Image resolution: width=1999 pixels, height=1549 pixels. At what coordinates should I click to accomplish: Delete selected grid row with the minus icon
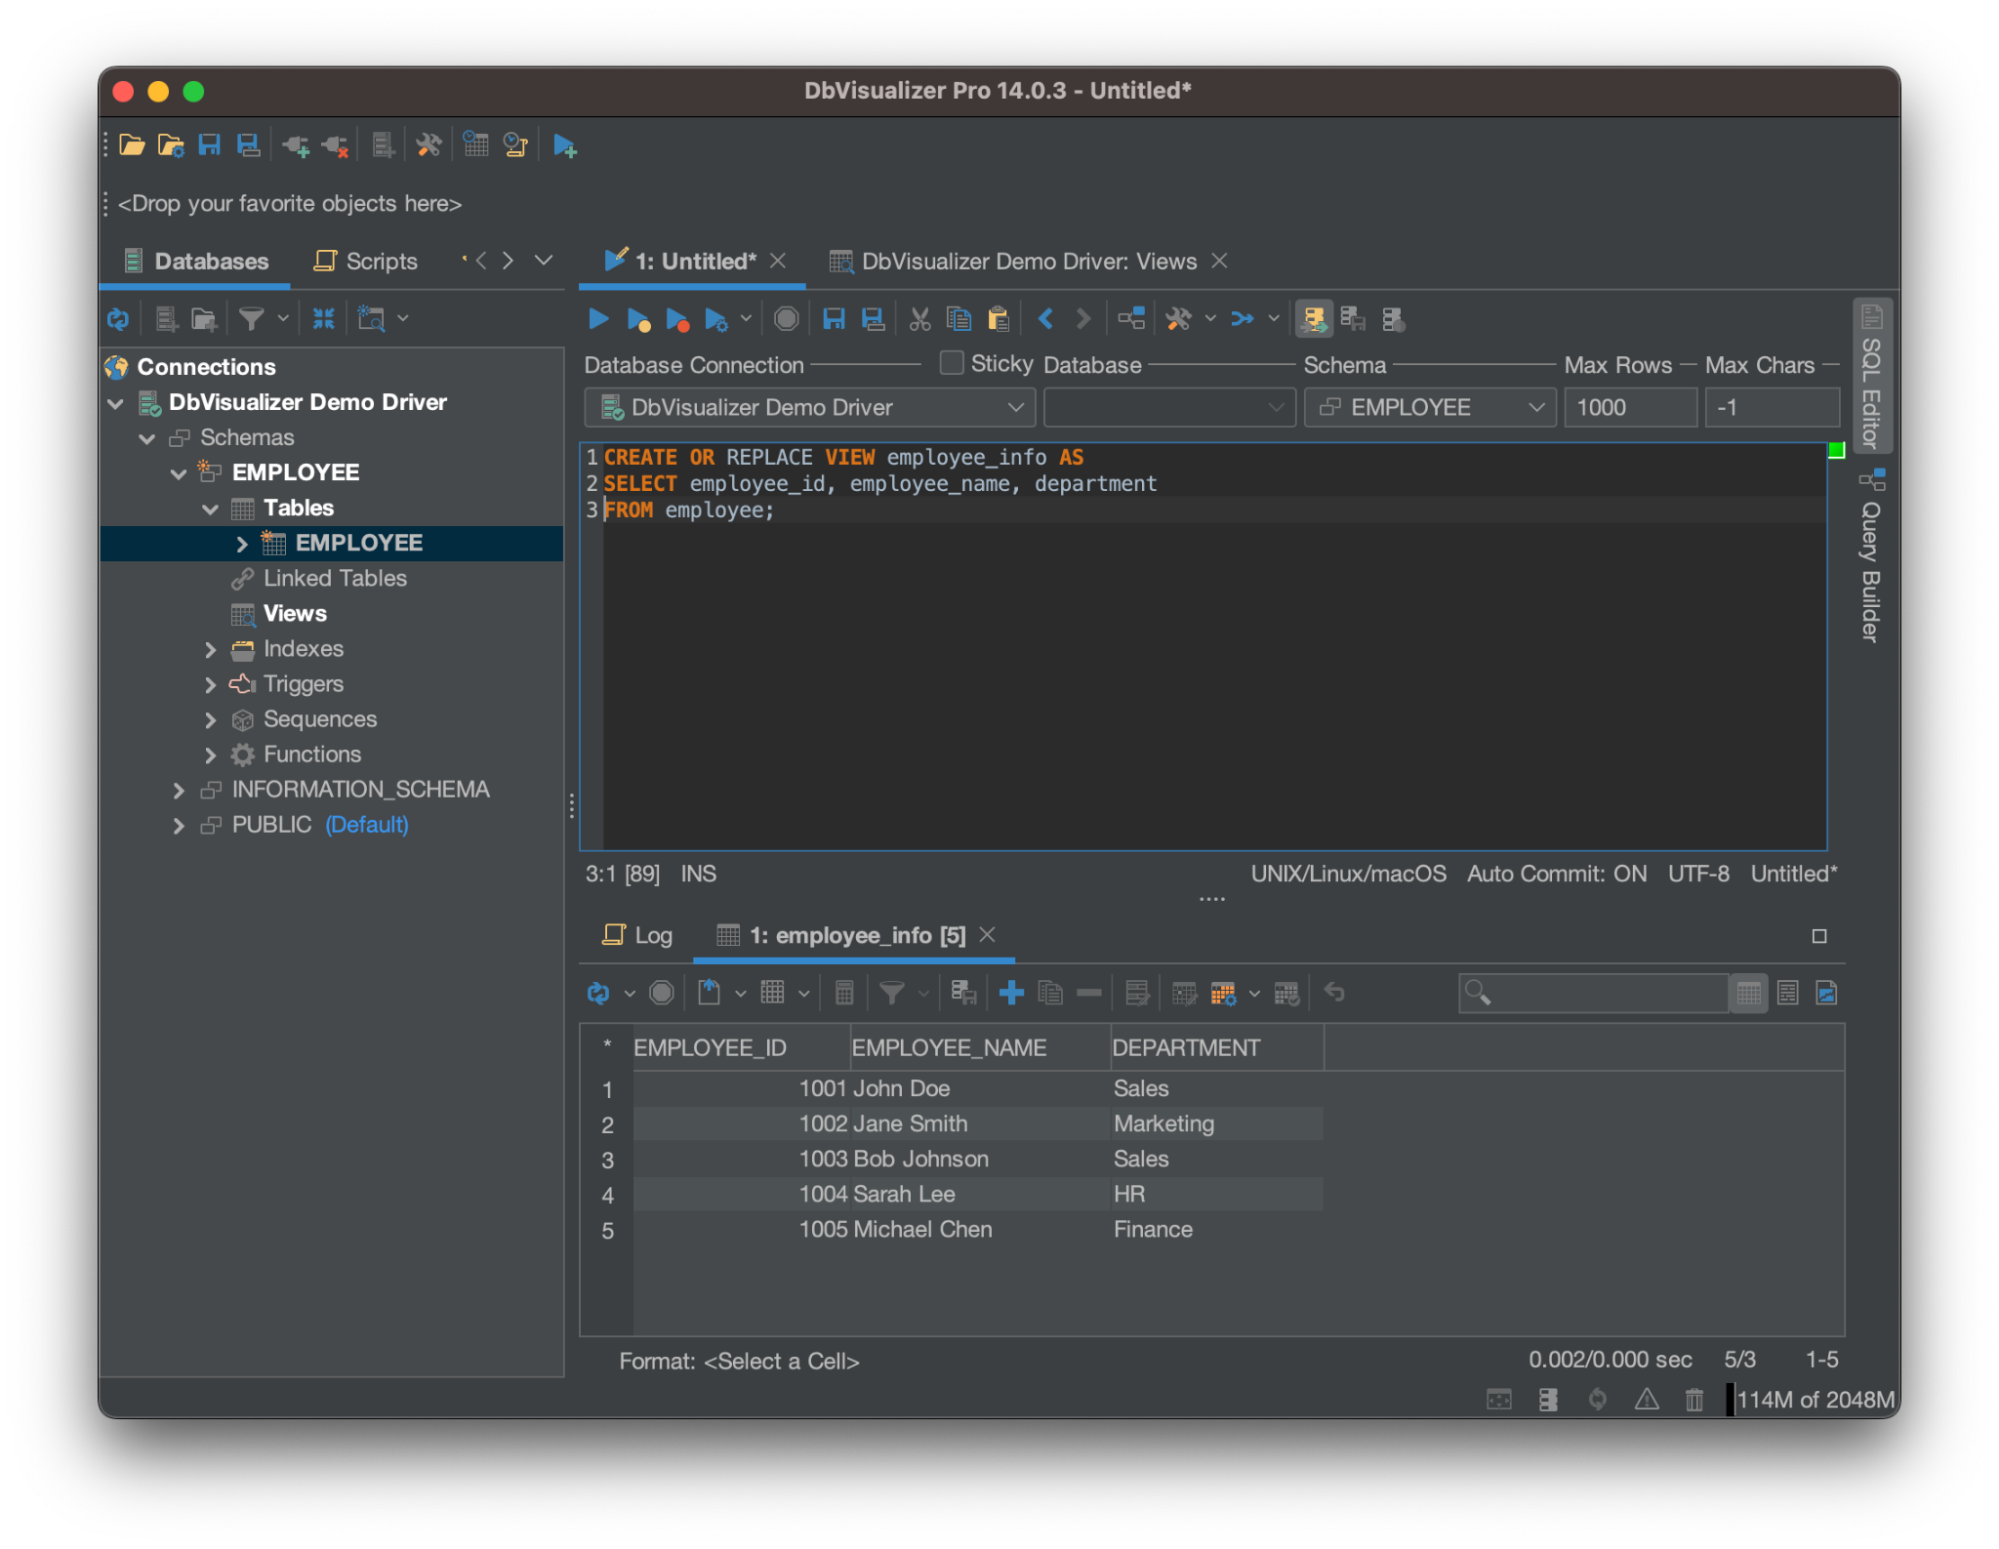pos(1089,992)
